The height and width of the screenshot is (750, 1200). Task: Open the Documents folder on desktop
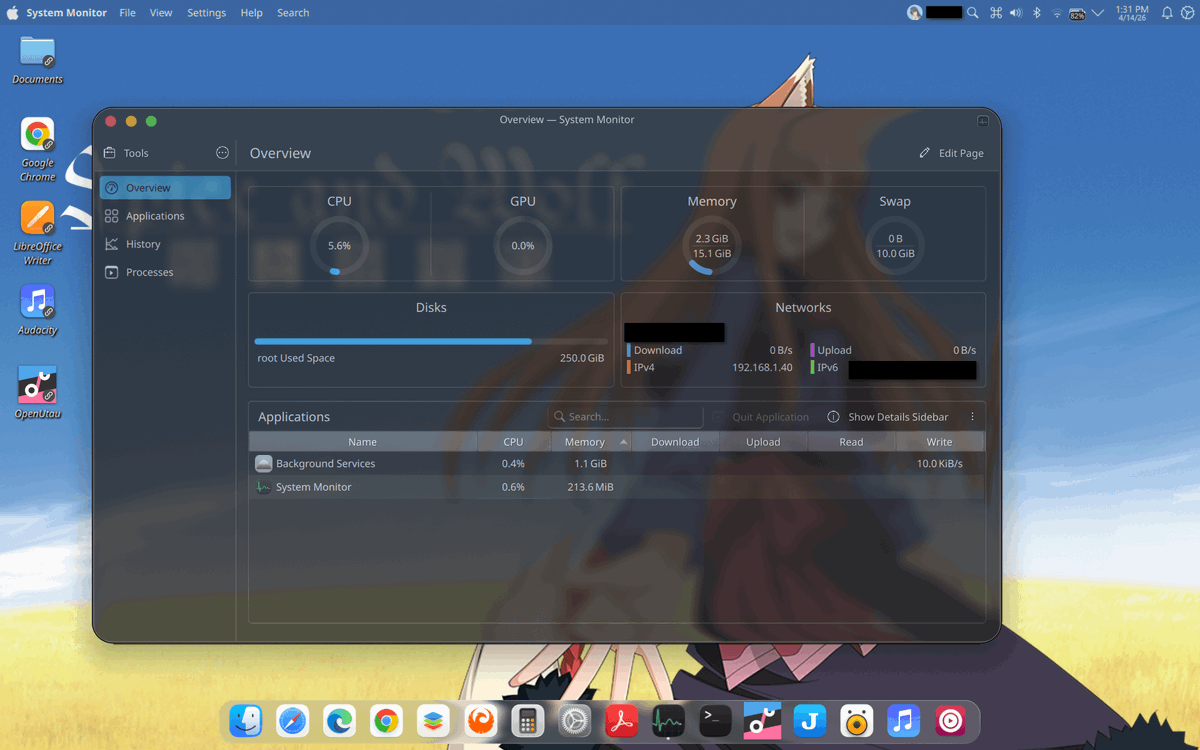[38, 60]
